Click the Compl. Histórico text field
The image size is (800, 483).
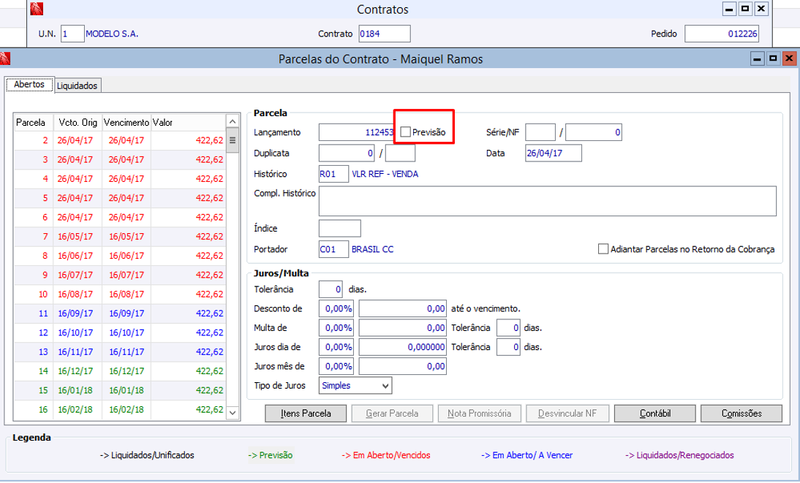[547, 201]
